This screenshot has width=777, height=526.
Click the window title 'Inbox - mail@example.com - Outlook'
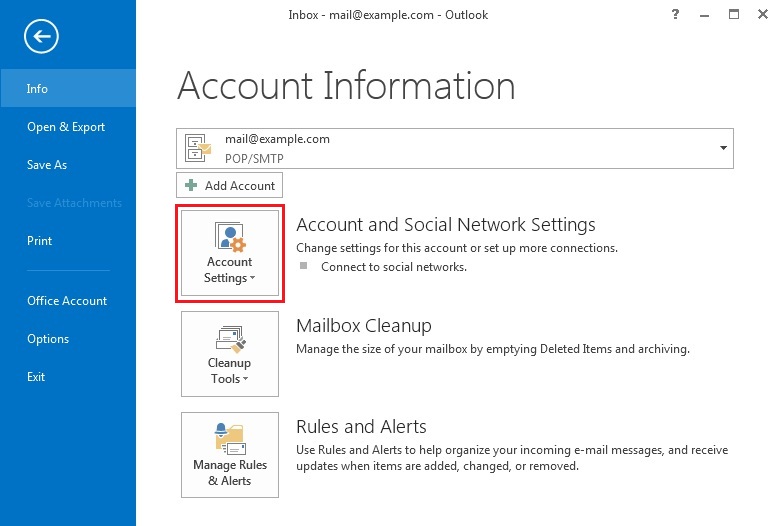point(388,15)
